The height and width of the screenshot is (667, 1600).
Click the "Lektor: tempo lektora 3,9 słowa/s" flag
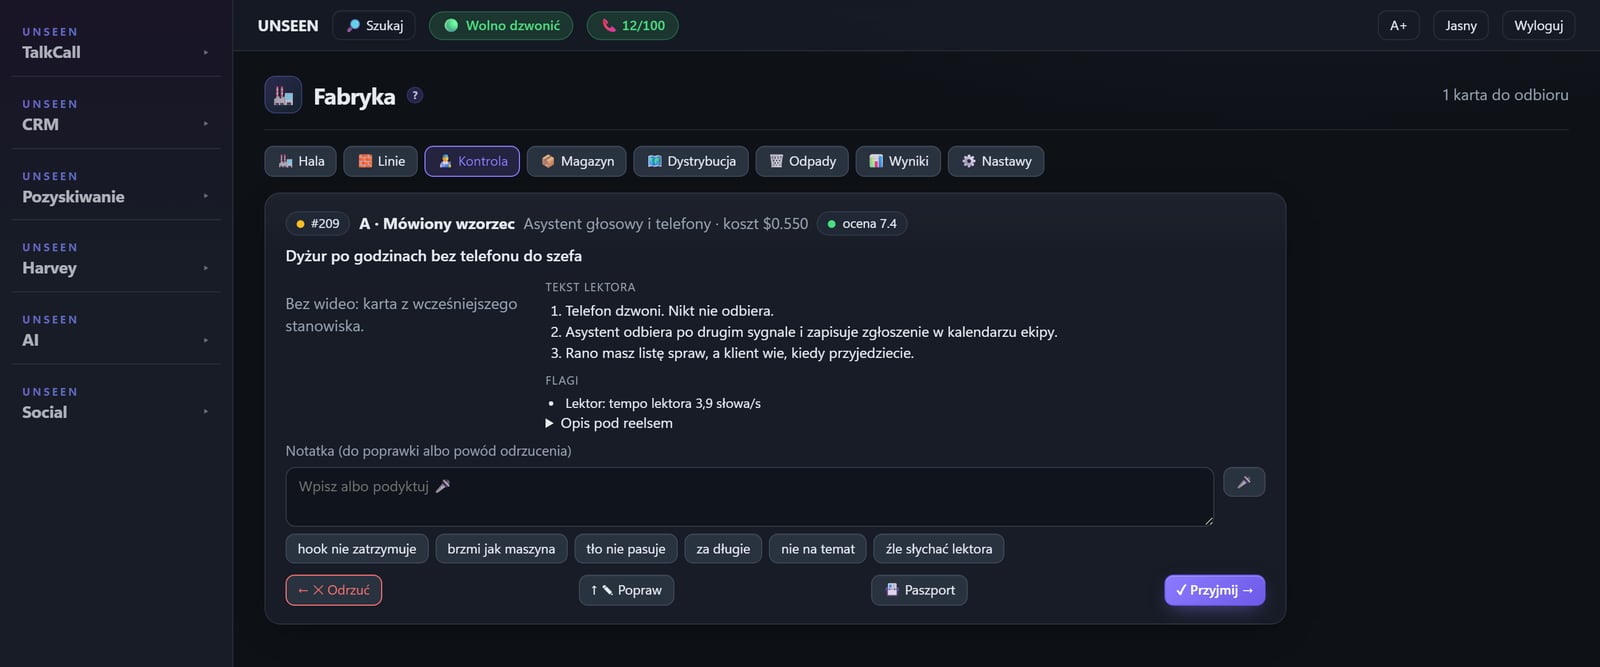(x=663, y=404)
